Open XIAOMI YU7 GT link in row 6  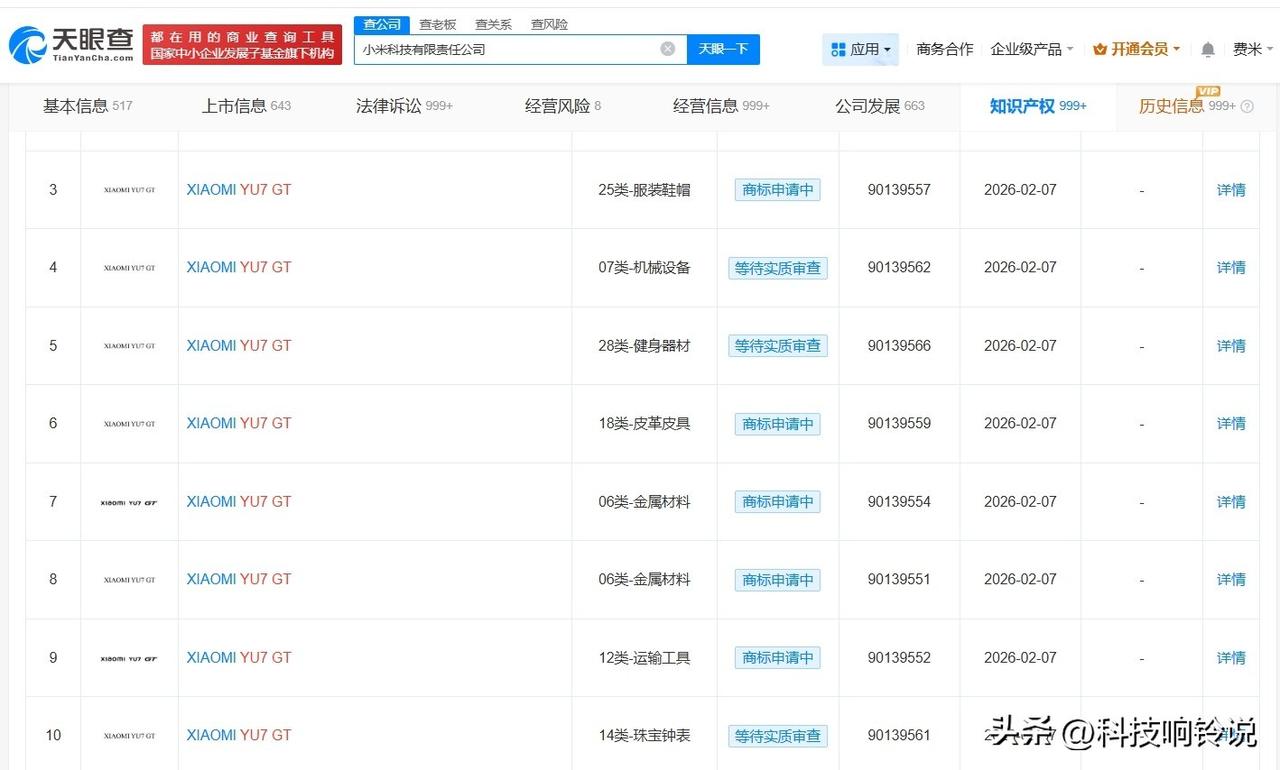pyautogui.click(x=239, y=424)
